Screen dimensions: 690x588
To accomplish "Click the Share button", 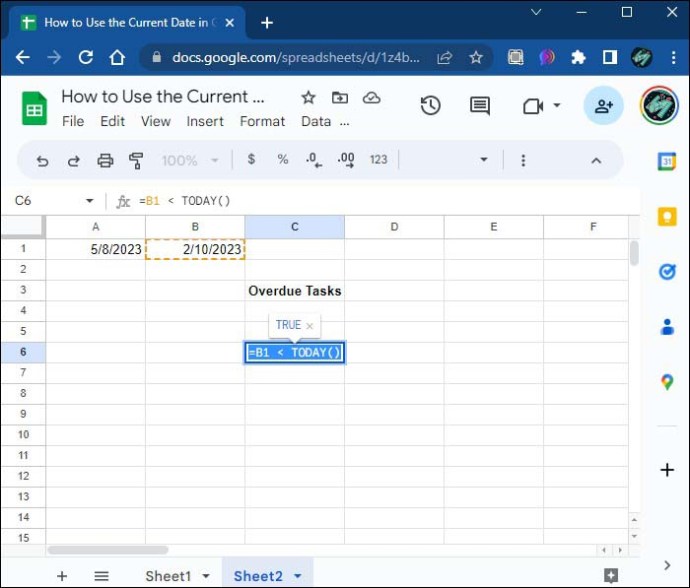I will [x=603, y=106].
